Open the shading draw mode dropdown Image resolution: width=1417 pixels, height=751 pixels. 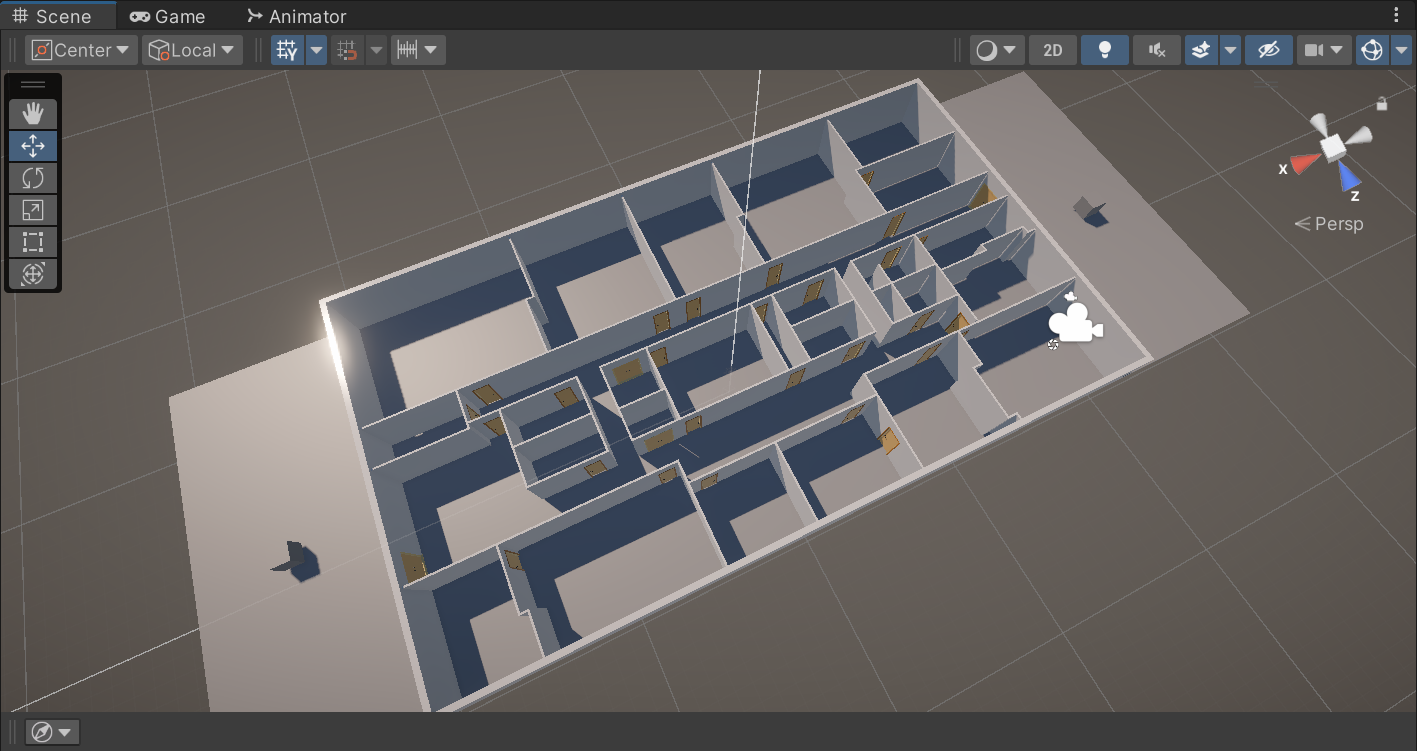tap(997, 50)
